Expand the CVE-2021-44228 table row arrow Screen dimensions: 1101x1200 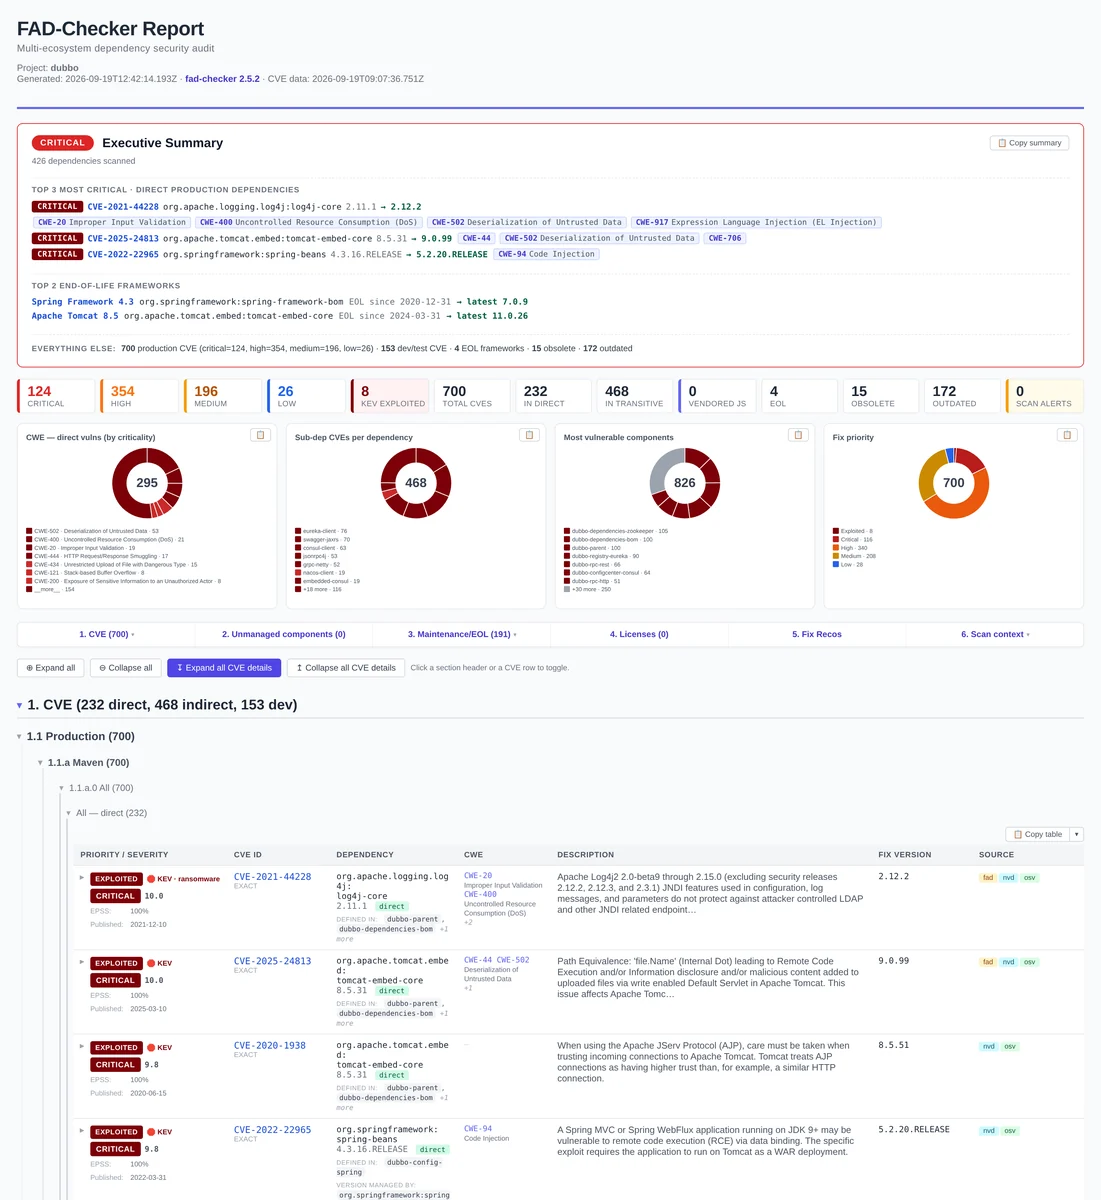[82, 878]
